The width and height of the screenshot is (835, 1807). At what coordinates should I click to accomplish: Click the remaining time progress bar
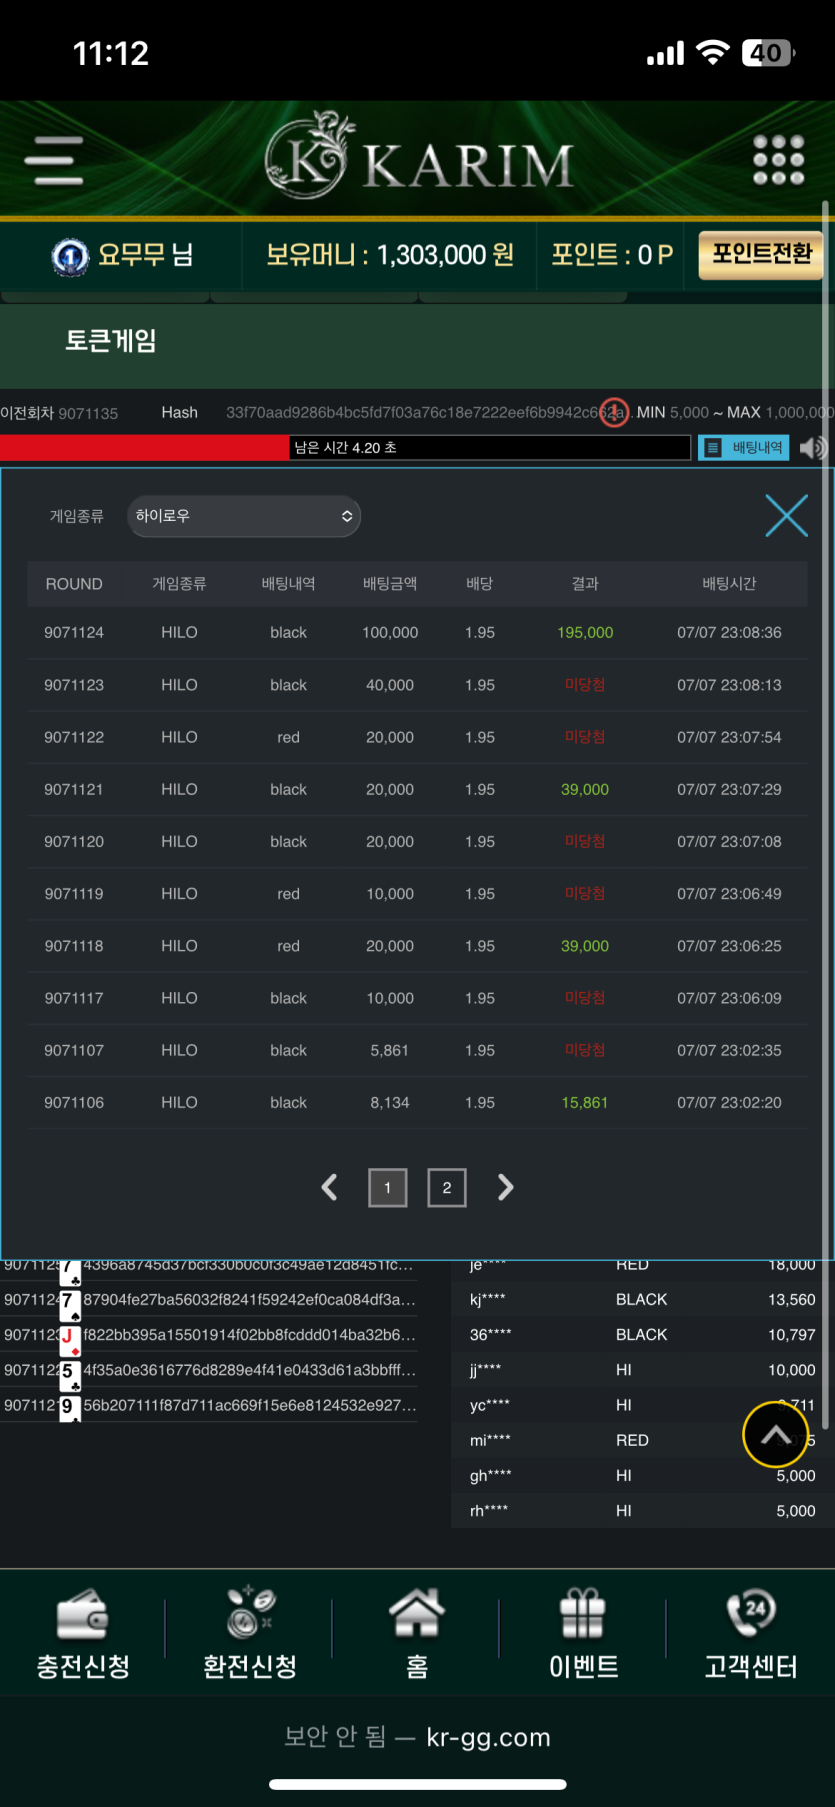point(345,448)
